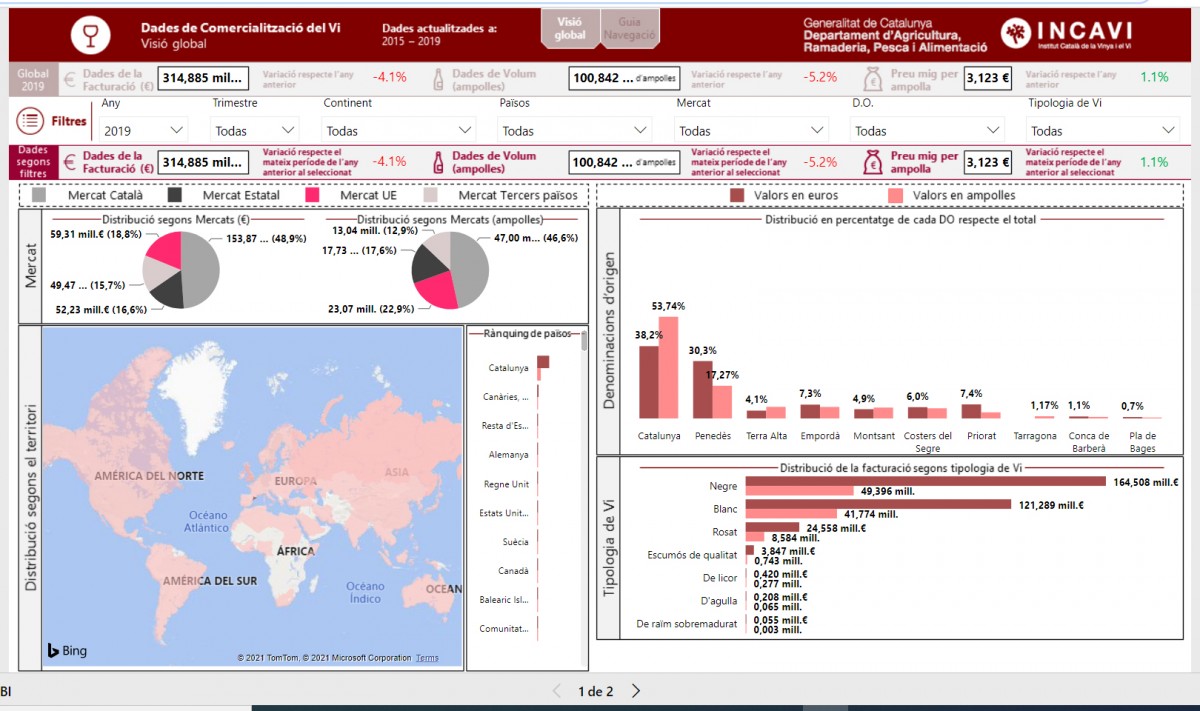1200x711 pixels.
Task: Click the wine glass logo icon
Action: point(90,35)
